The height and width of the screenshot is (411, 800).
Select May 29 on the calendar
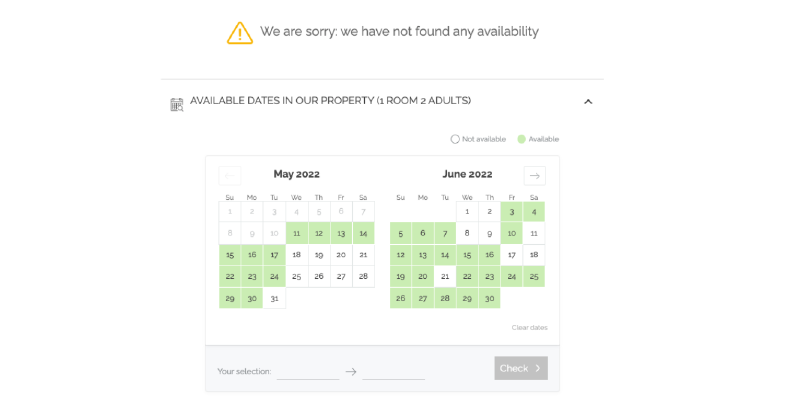coord(230,298)
